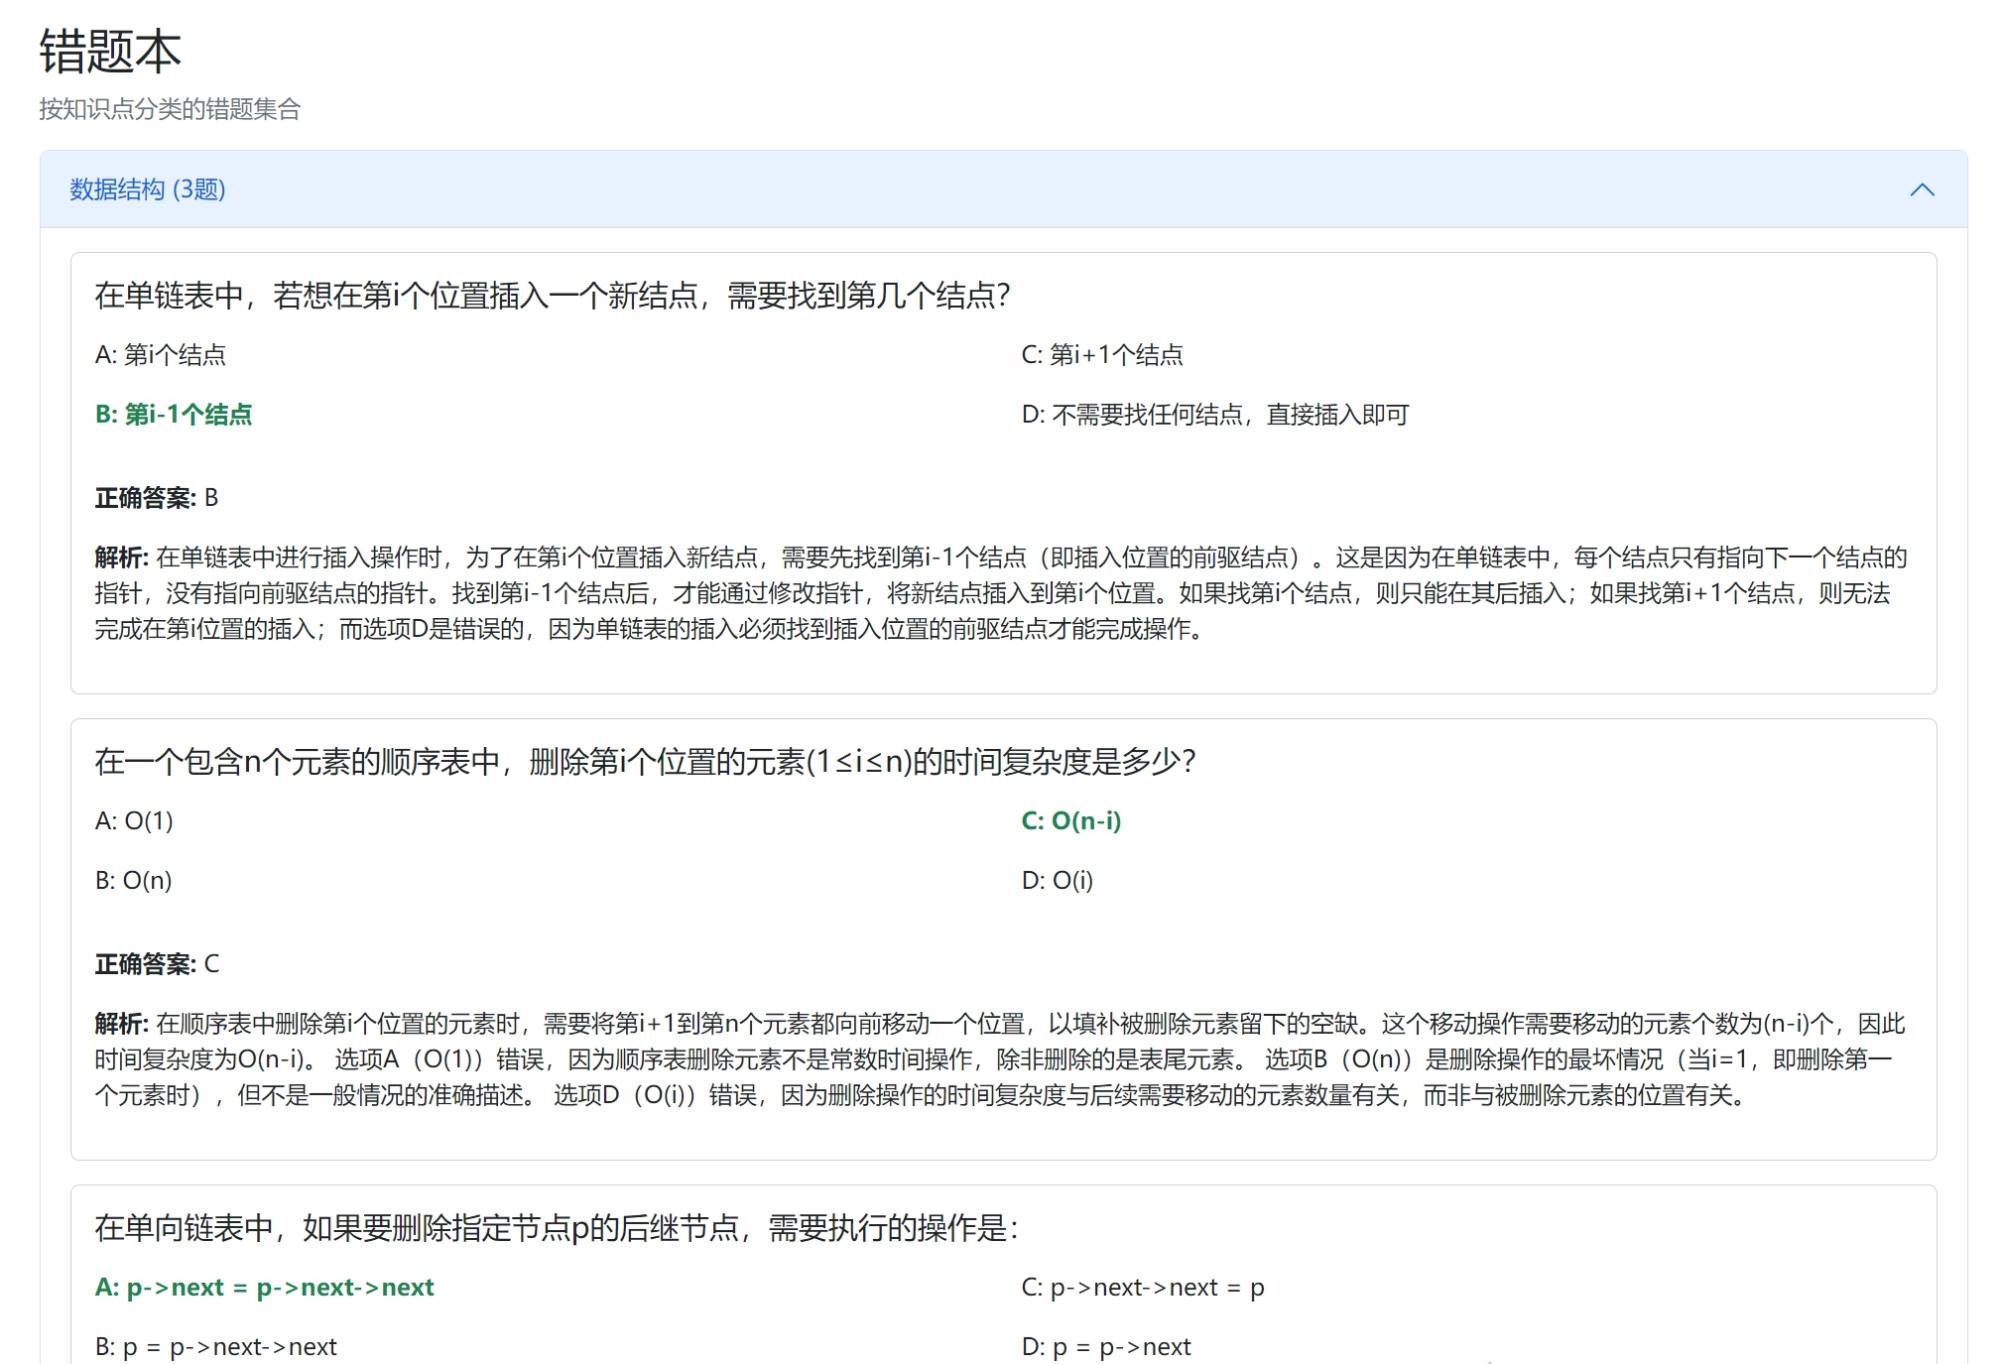This screenshot has width=2000, height=1364.
Task: Select option A: 第i个结点
Action: coord(160,355)
